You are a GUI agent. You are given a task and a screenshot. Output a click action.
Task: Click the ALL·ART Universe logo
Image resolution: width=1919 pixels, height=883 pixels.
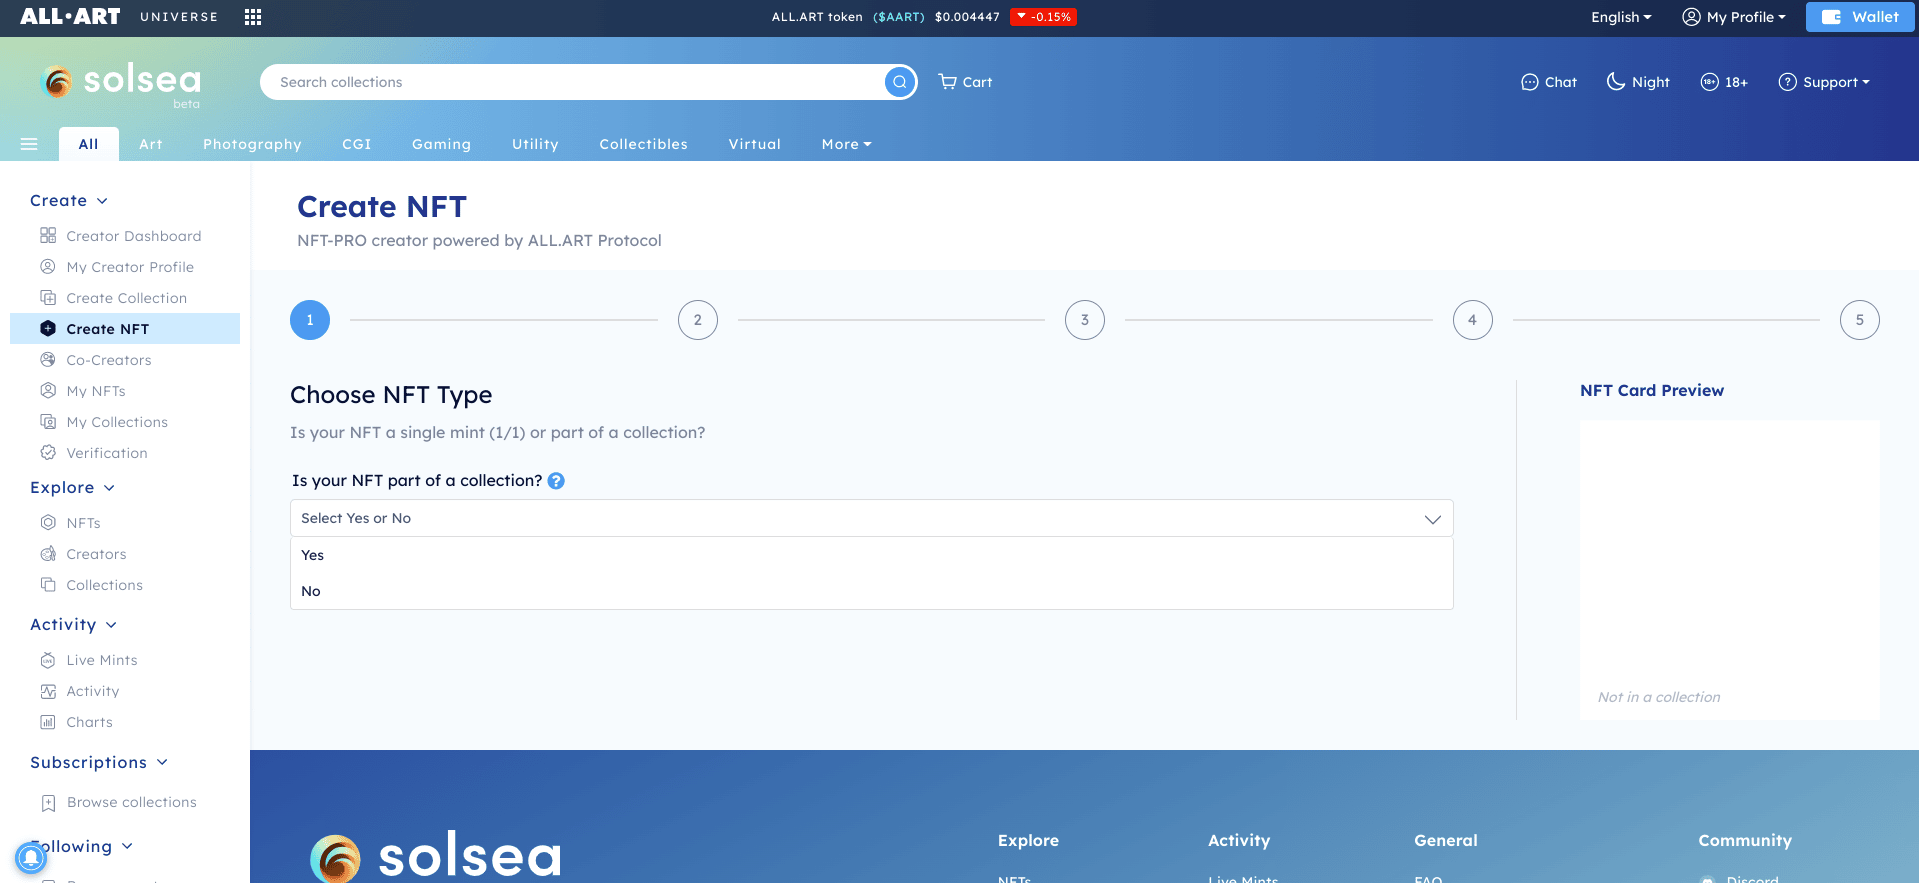119,17
